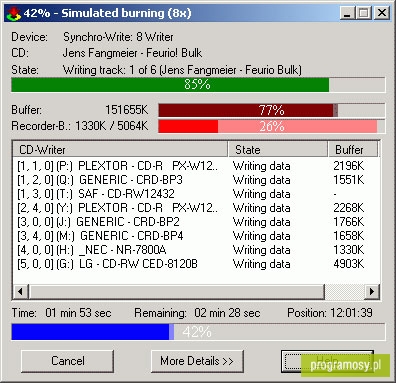Screen dimensions: 396x383
Task: Click Position 12:01:39 value
Action: click(x=351, y=313)
